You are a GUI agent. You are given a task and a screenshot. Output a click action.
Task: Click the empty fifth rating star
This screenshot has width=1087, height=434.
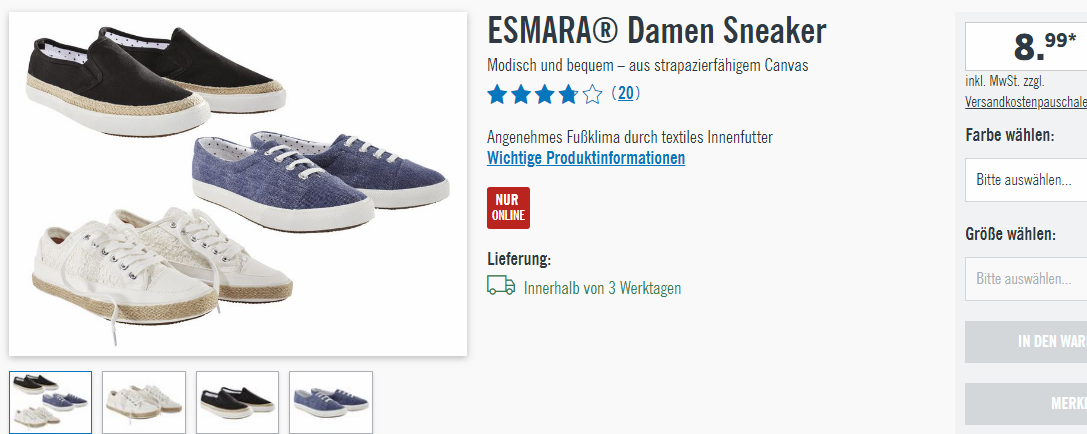pos(592,94)
